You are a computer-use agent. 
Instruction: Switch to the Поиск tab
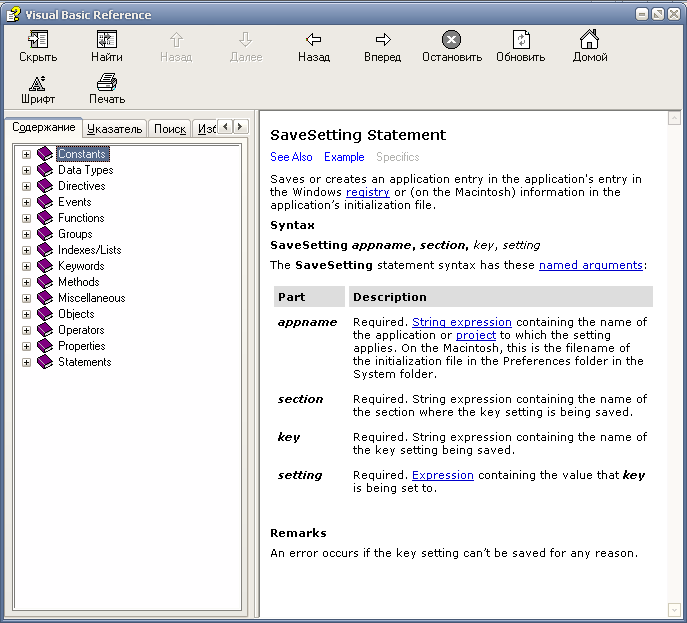170,129
